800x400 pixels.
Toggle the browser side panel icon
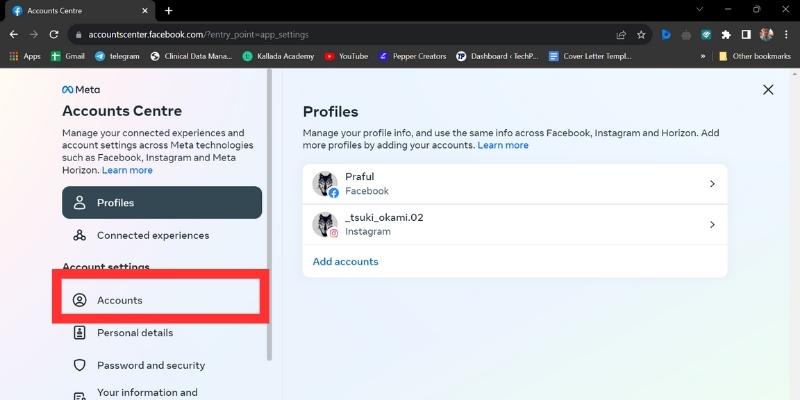[x=746, y=35]
